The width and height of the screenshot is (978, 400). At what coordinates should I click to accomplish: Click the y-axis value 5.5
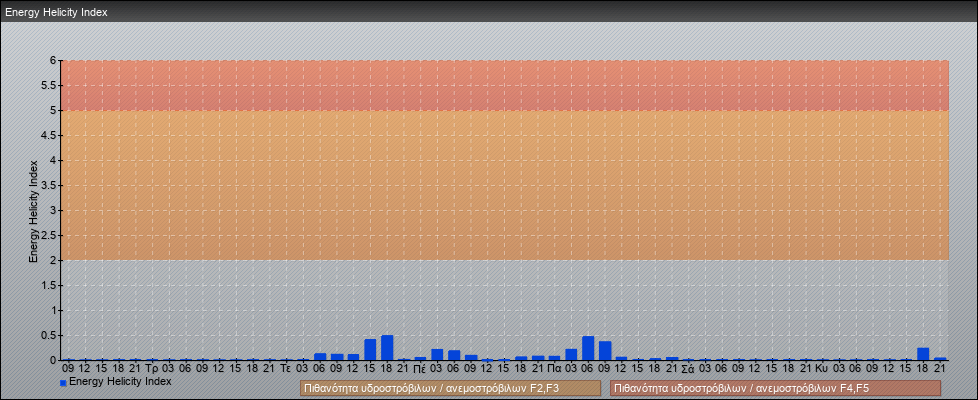50,85
